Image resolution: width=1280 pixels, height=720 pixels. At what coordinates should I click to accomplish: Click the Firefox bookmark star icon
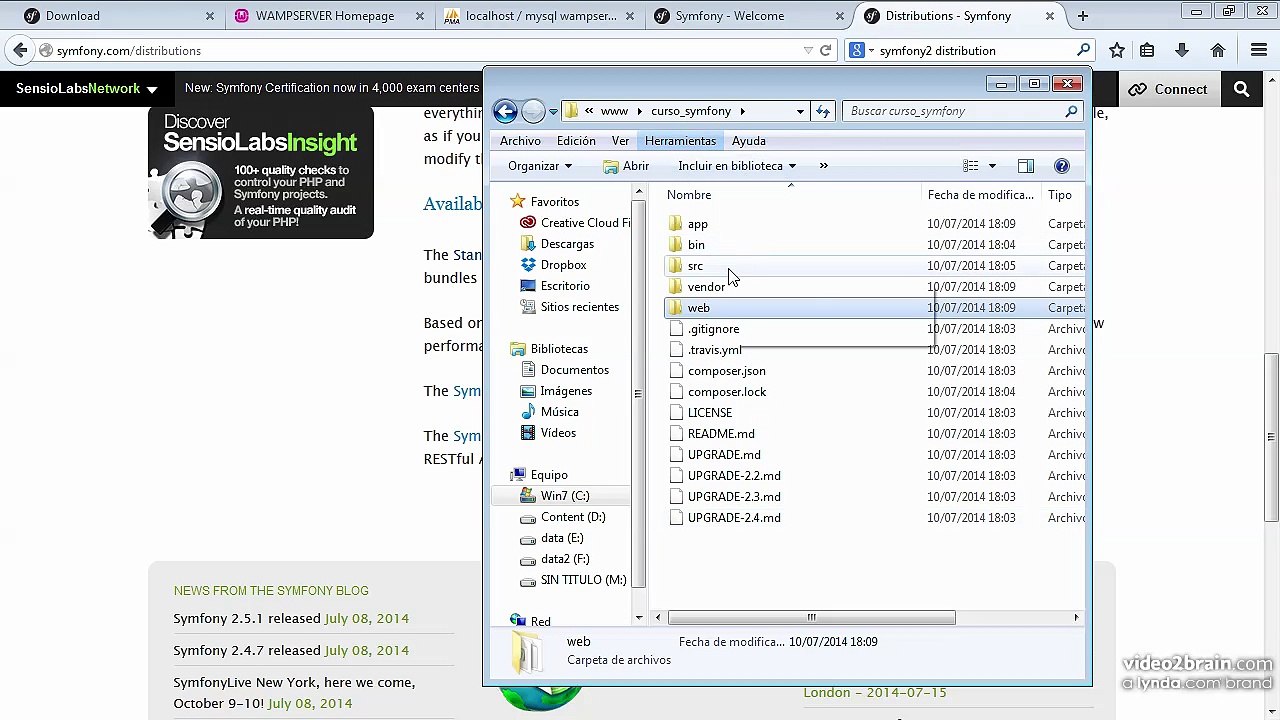tap(1117, 50)
